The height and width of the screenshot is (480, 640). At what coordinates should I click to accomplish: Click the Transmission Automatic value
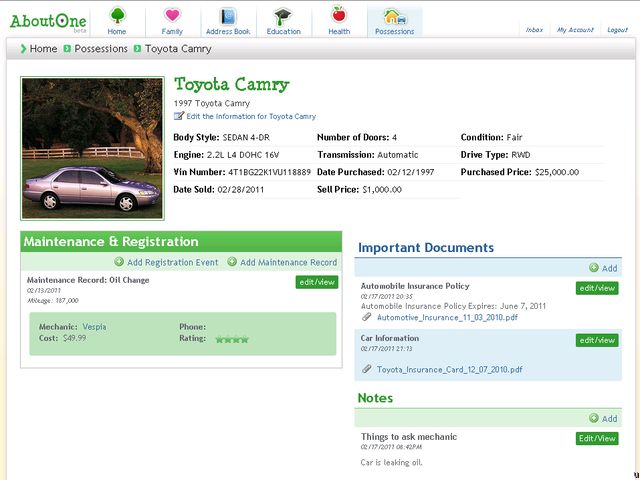pyautogui.click(x=398, y=155)
